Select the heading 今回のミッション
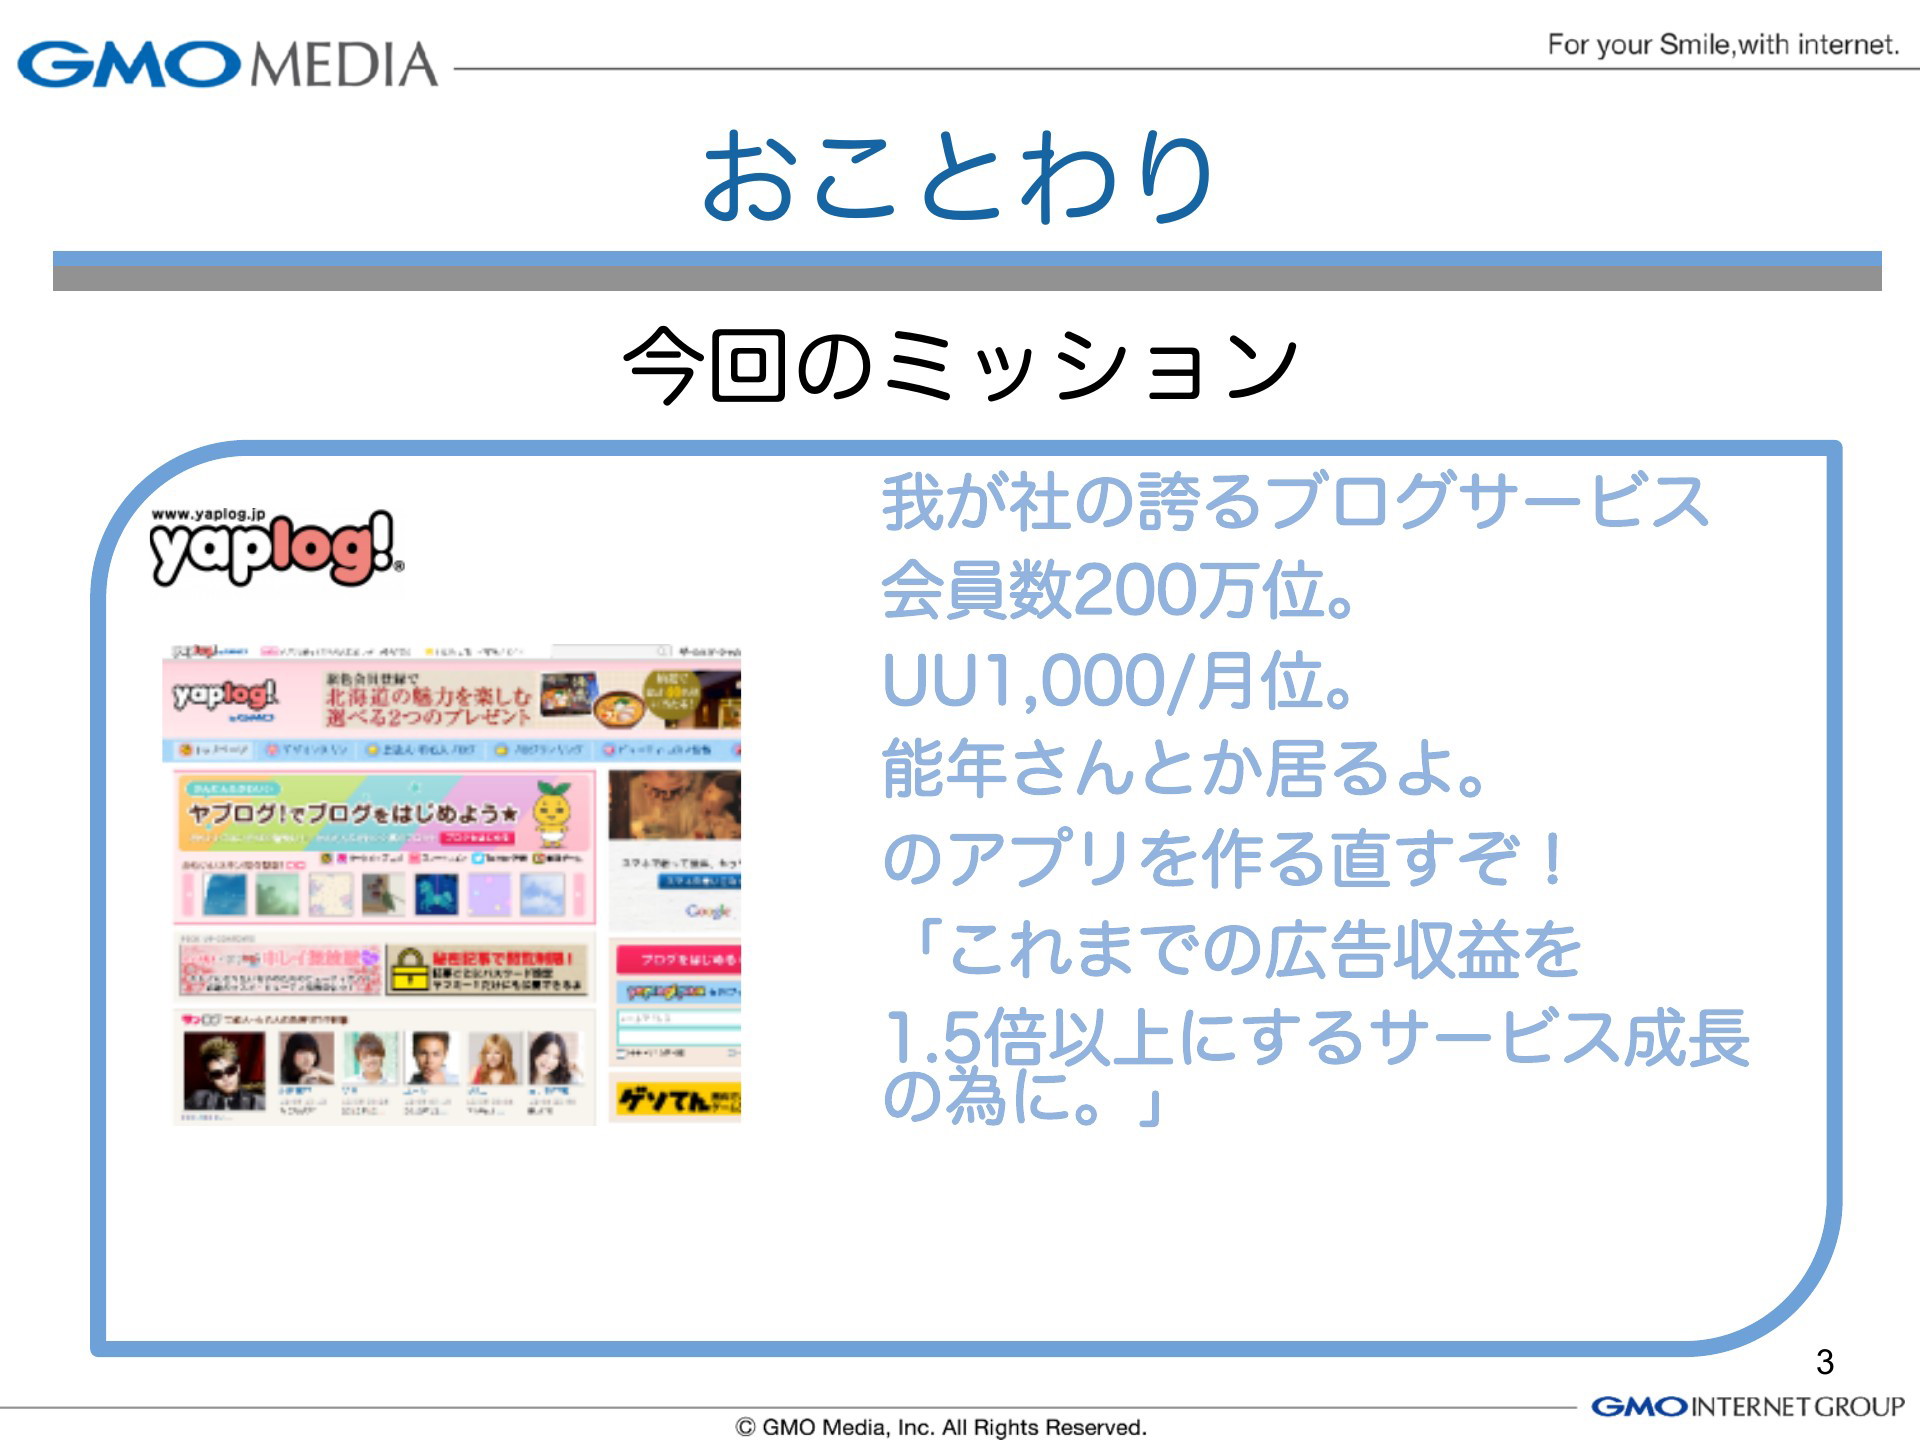1920x1440 pixels. (x=960, y=365)
